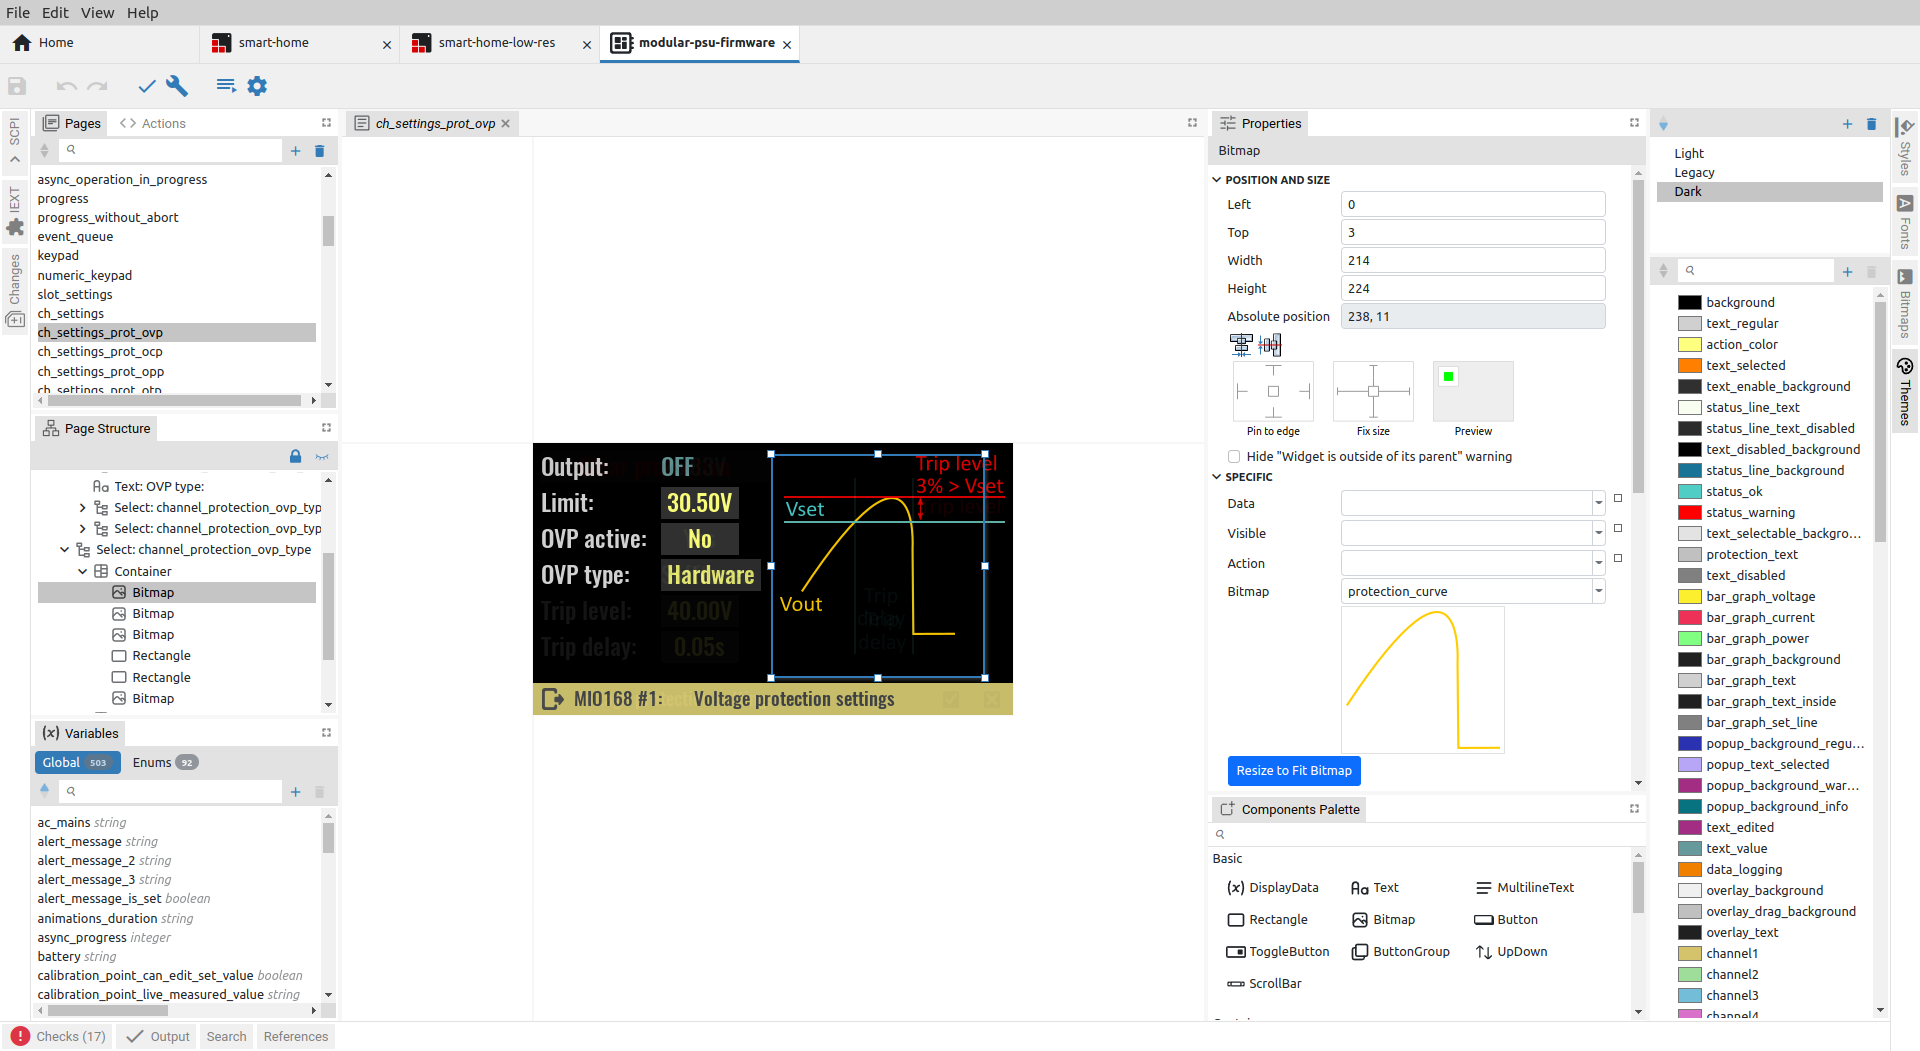Image resolution: width=1920 pixels, height=1051 pixels.
Task: Click the Build wrench icon in toolbar
Action: (177, 86)
